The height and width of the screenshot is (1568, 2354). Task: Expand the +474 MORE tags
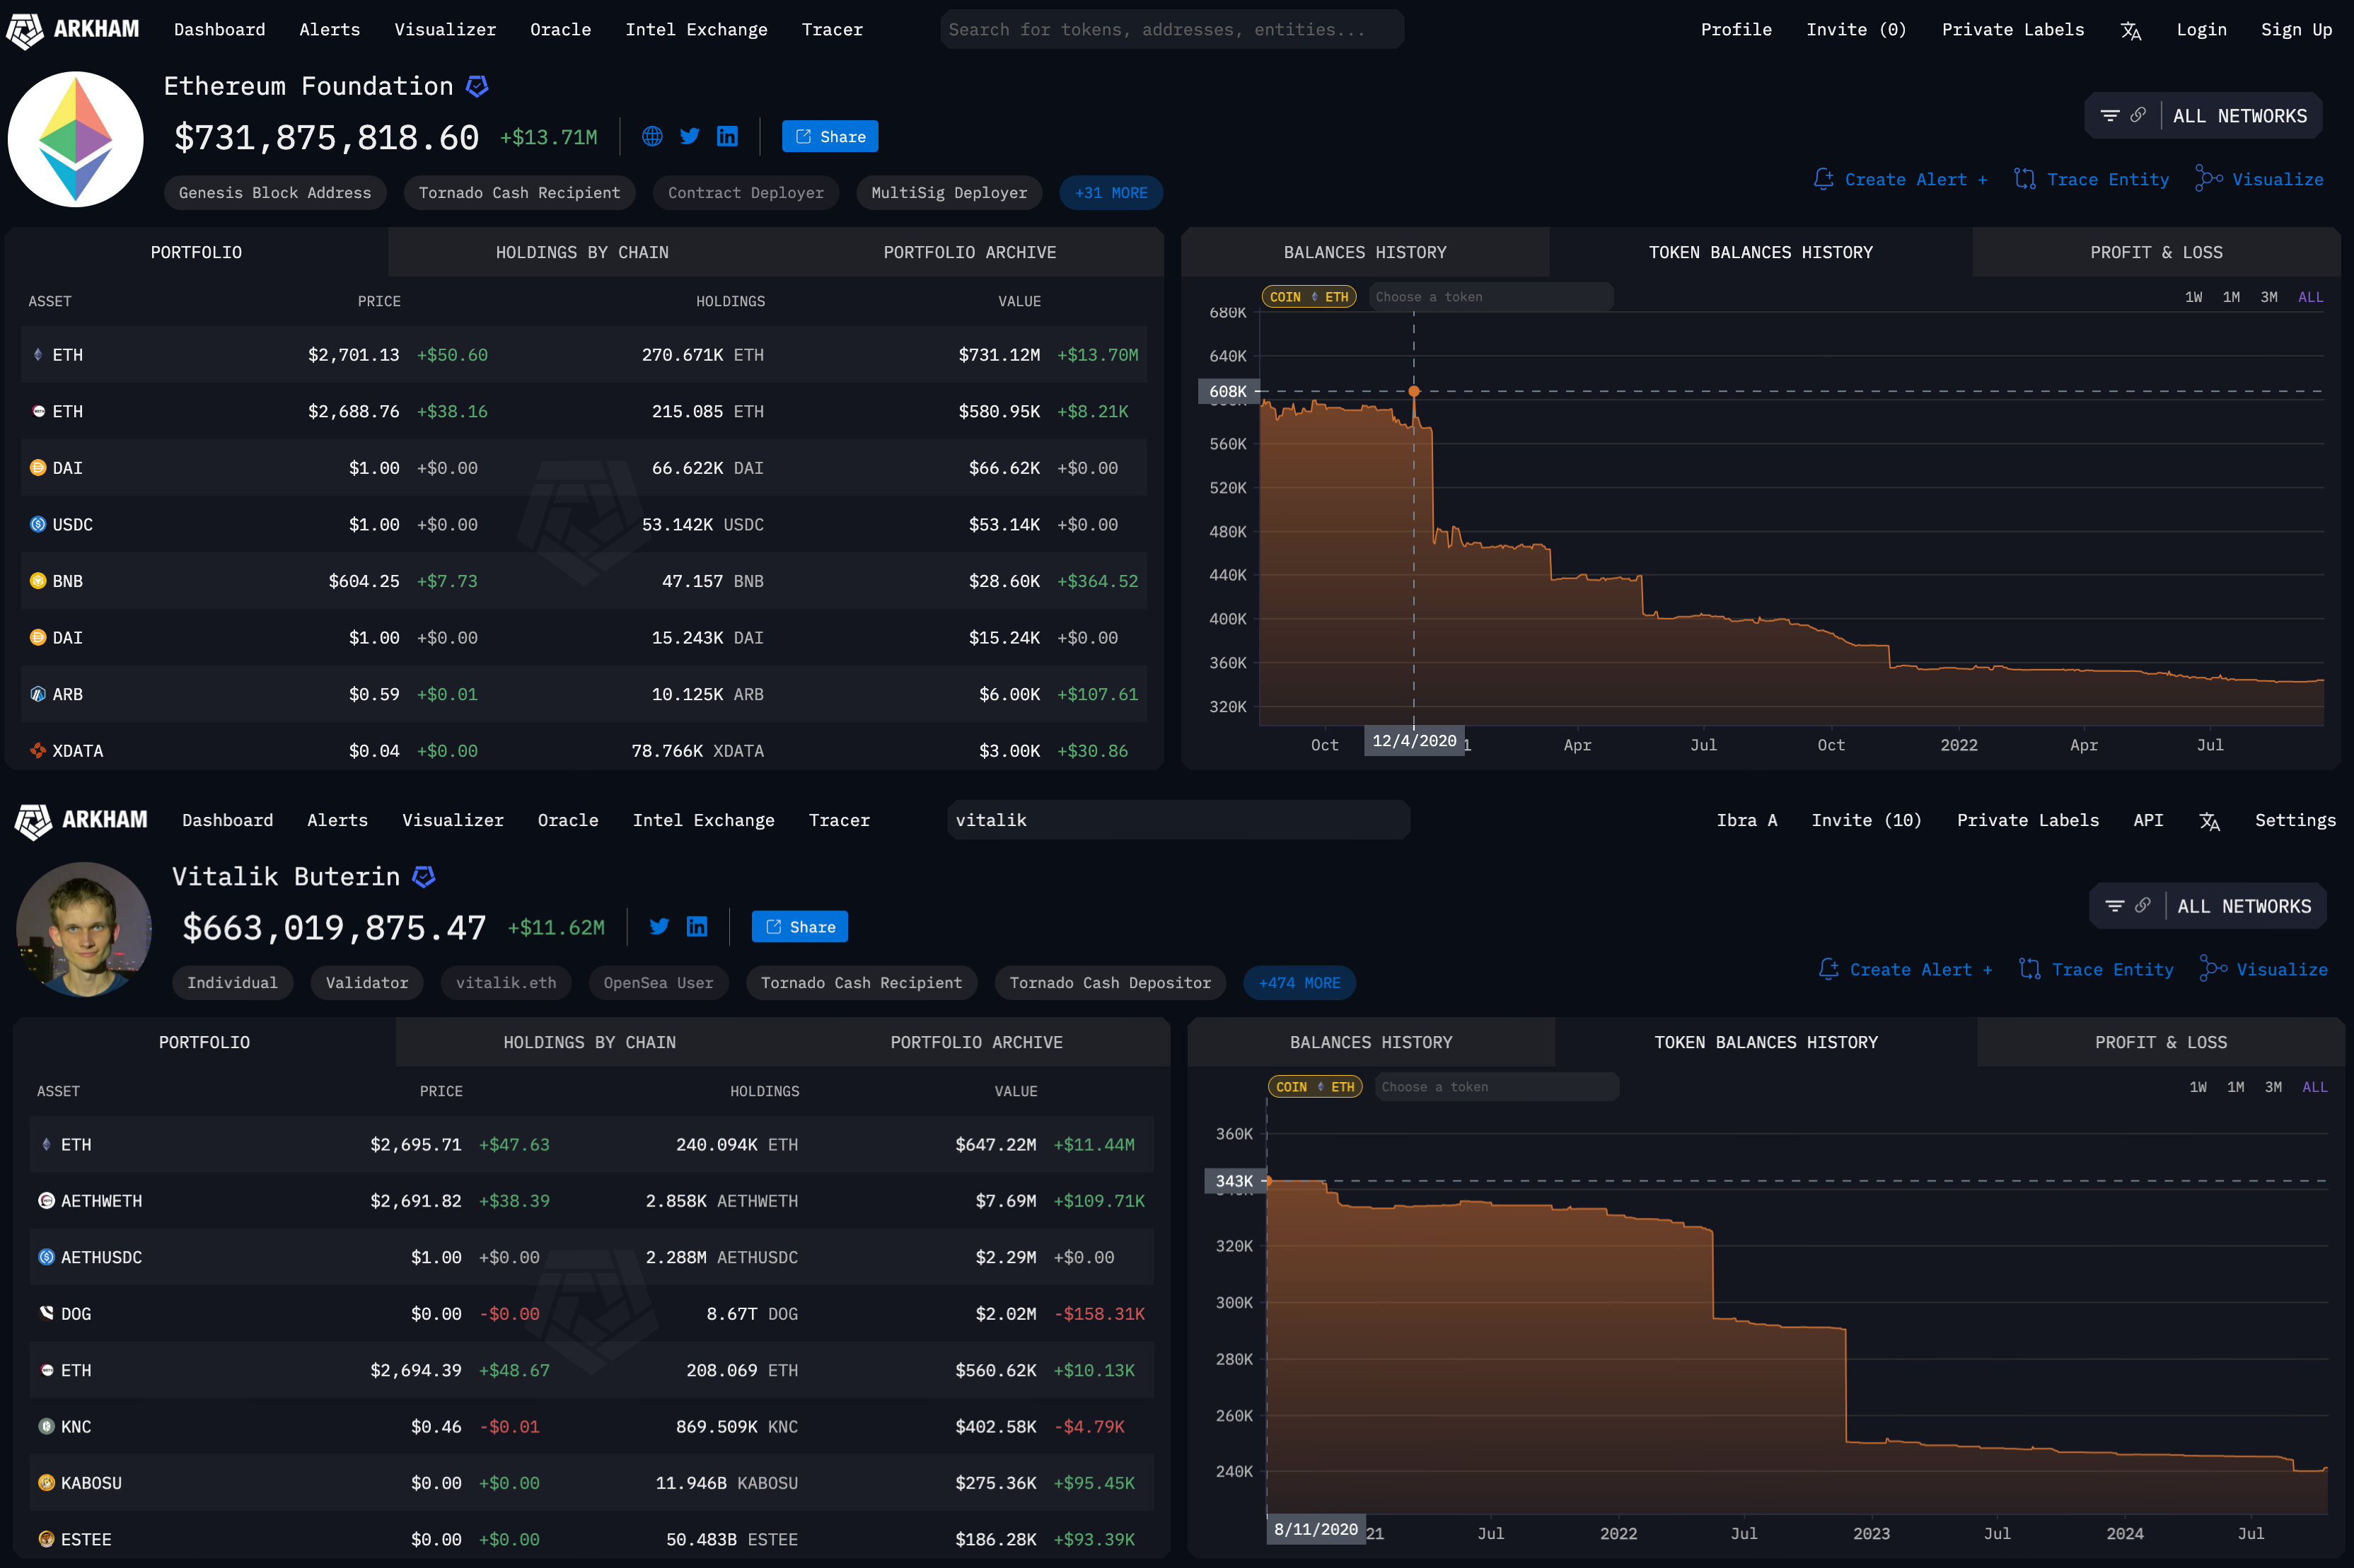1300,983
